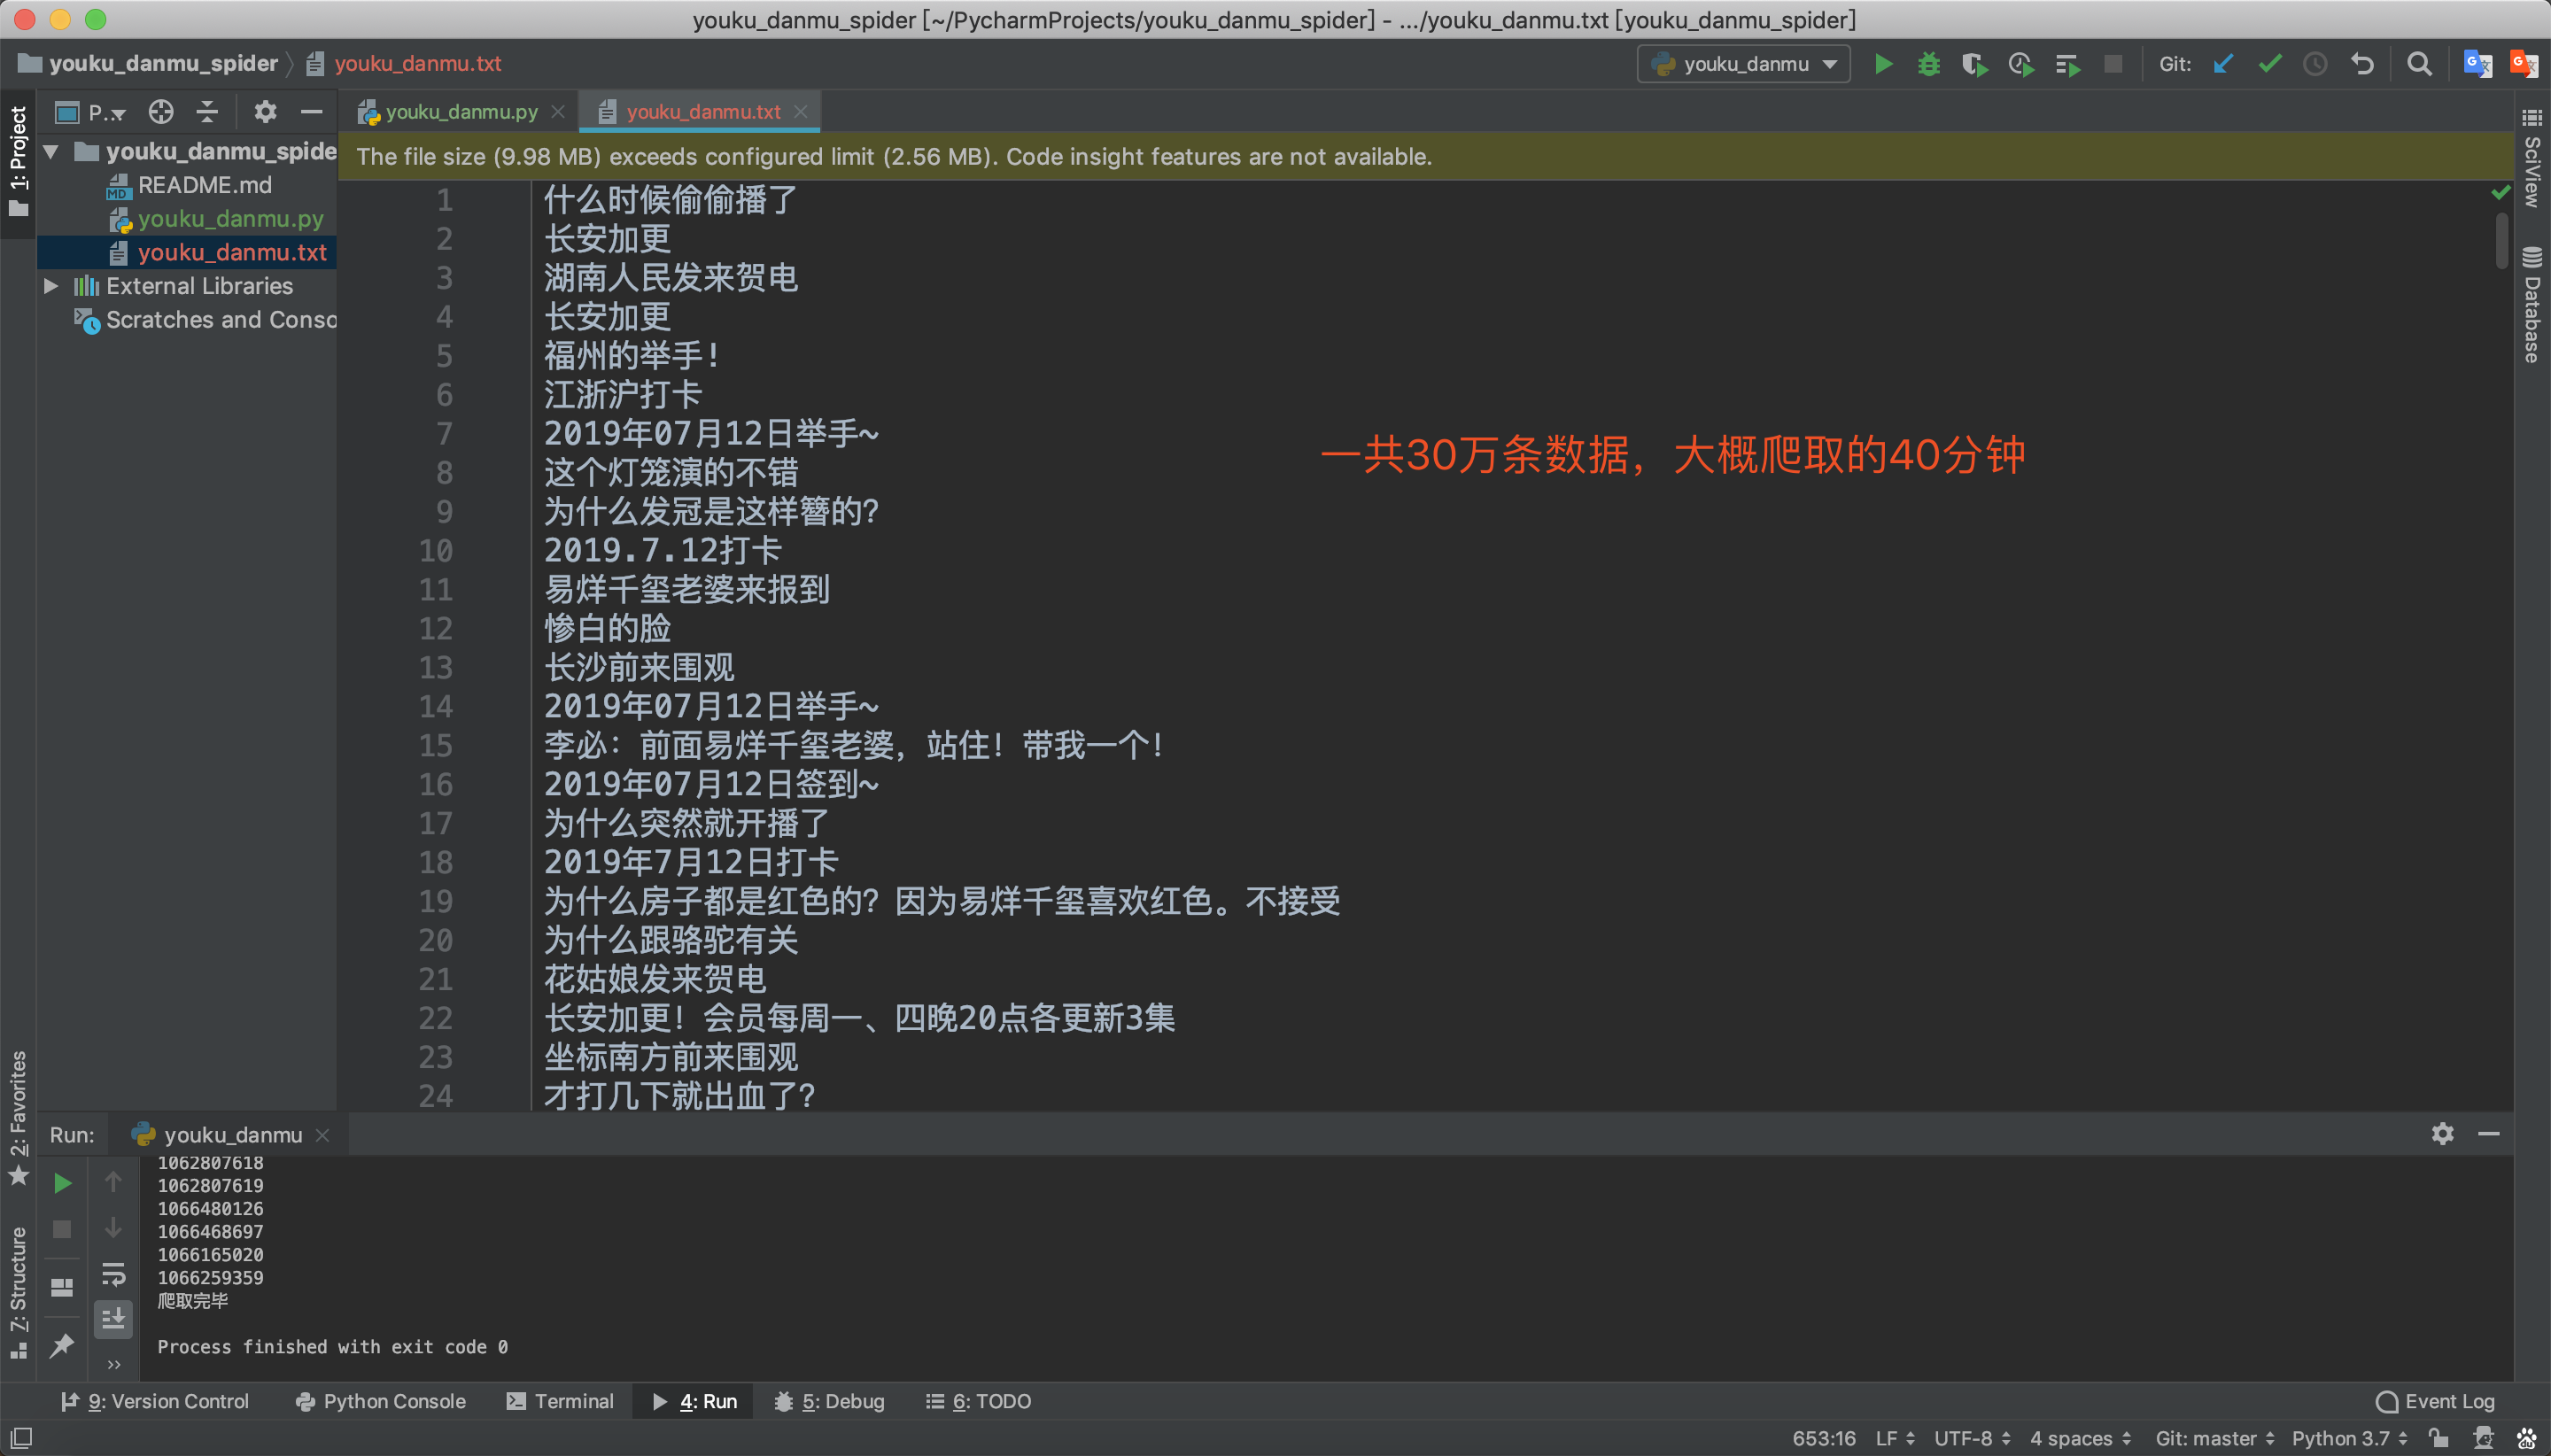This screenshot has height=1456, width=2551.
Task: Open project panel settings gear
Action: coord(264,112)
